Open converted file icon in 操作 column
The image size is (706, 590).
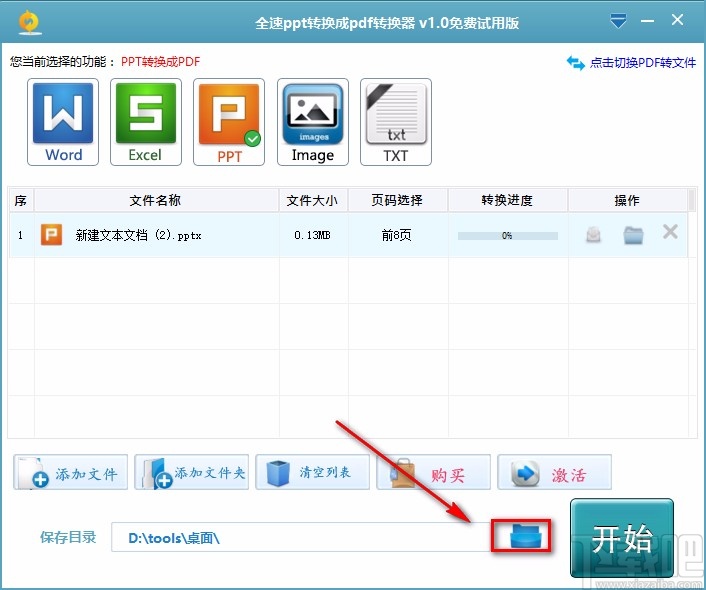pyautogui.click(x=593, y=234)
